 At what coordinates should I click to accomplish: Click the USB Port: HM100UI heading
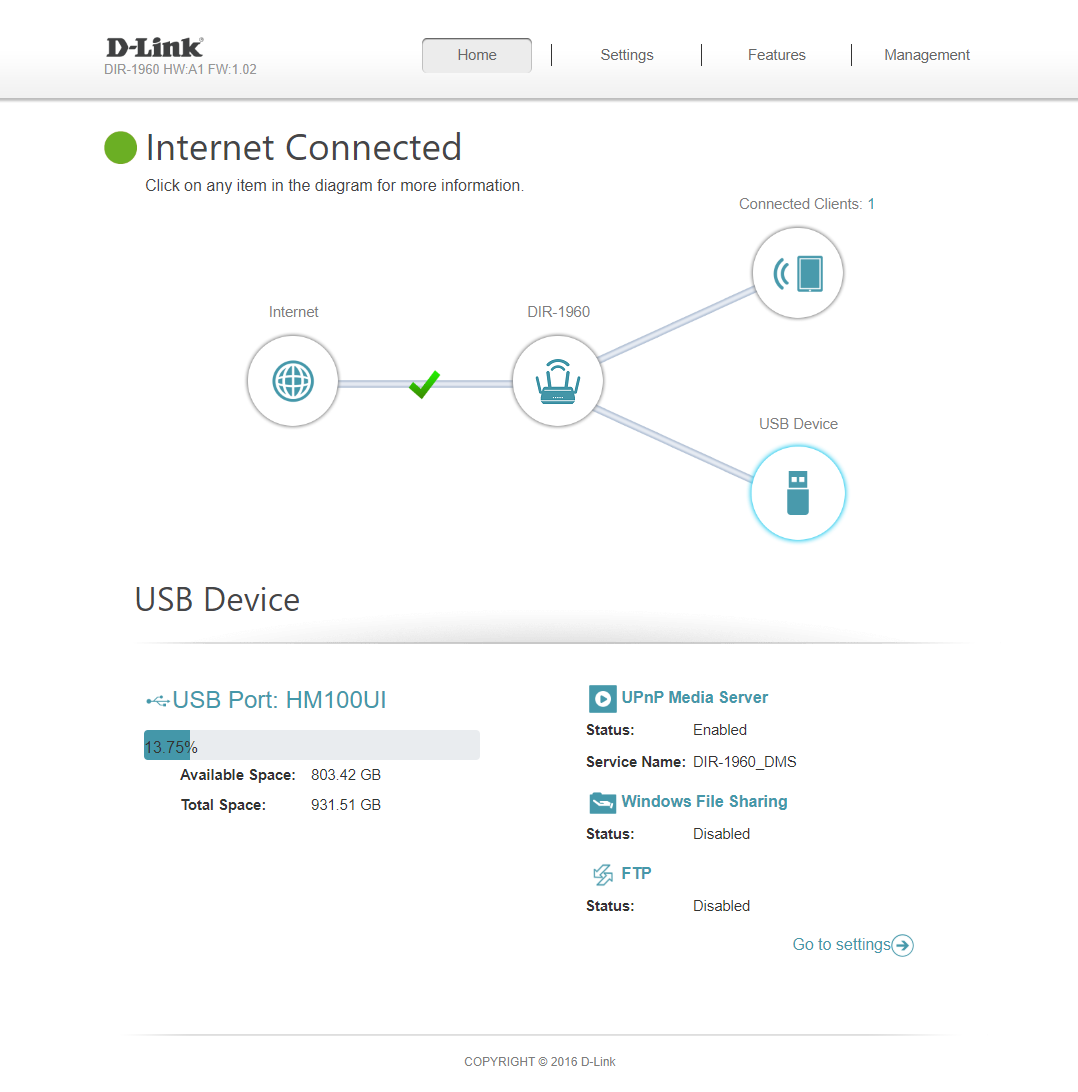(279, 700)
